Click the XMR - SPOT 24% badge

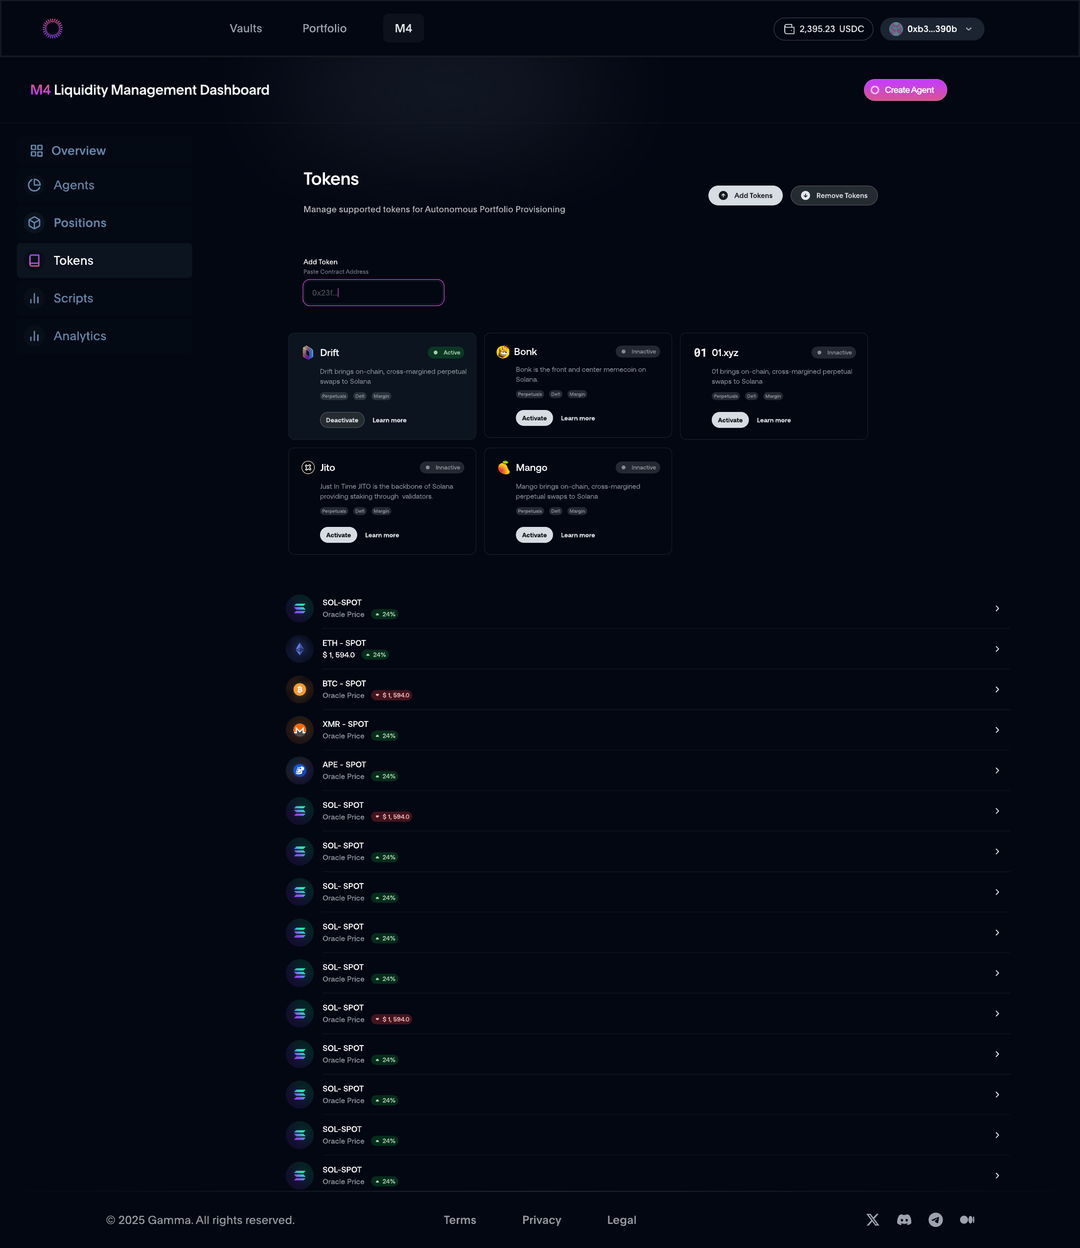[x=385, y=736]
